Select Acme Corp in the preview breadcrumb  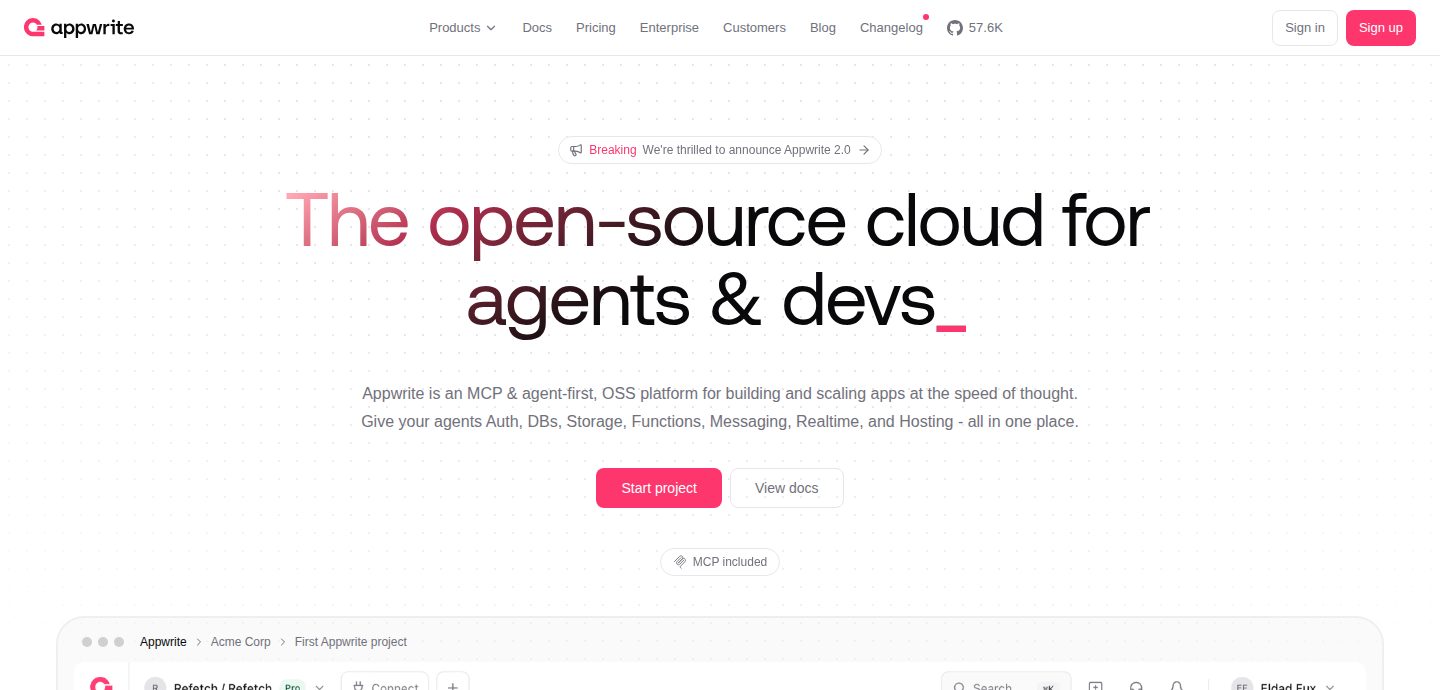pyautogui.click(x=241, y=642)
